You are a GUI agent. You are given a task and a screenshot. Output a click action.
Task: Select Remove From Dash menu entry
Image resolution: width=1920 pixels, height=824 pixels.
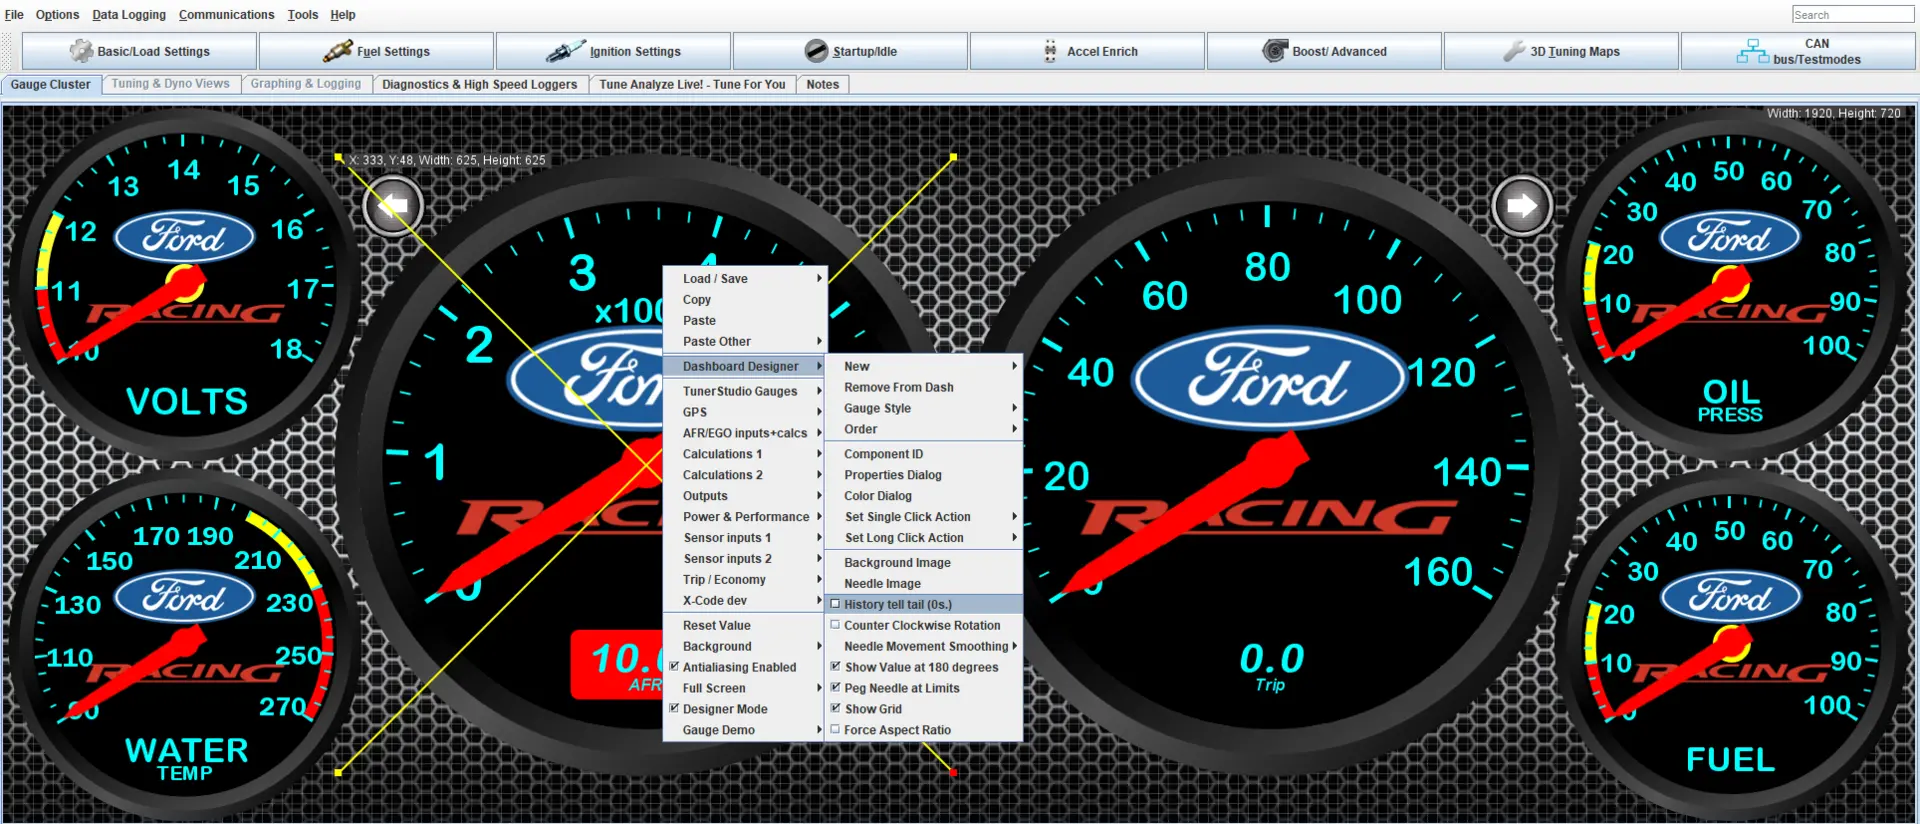898,387
